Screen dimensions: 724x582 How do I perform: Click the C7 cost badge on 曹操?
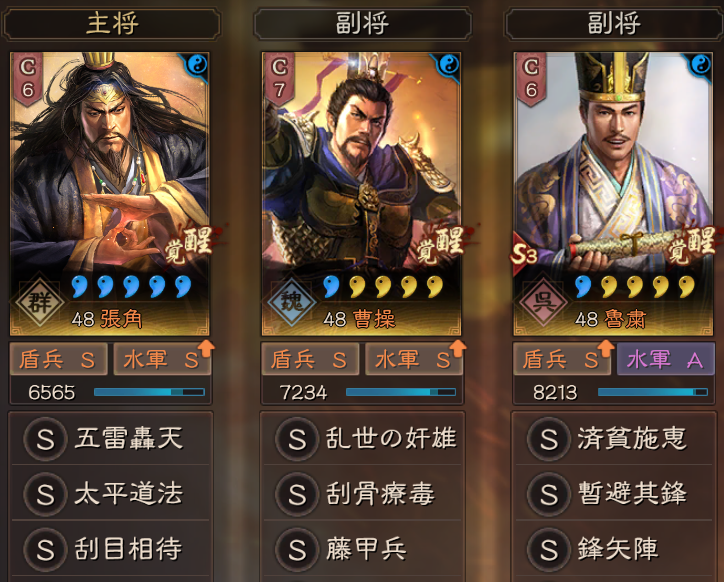pyautogui.click(x=278, y=79)
